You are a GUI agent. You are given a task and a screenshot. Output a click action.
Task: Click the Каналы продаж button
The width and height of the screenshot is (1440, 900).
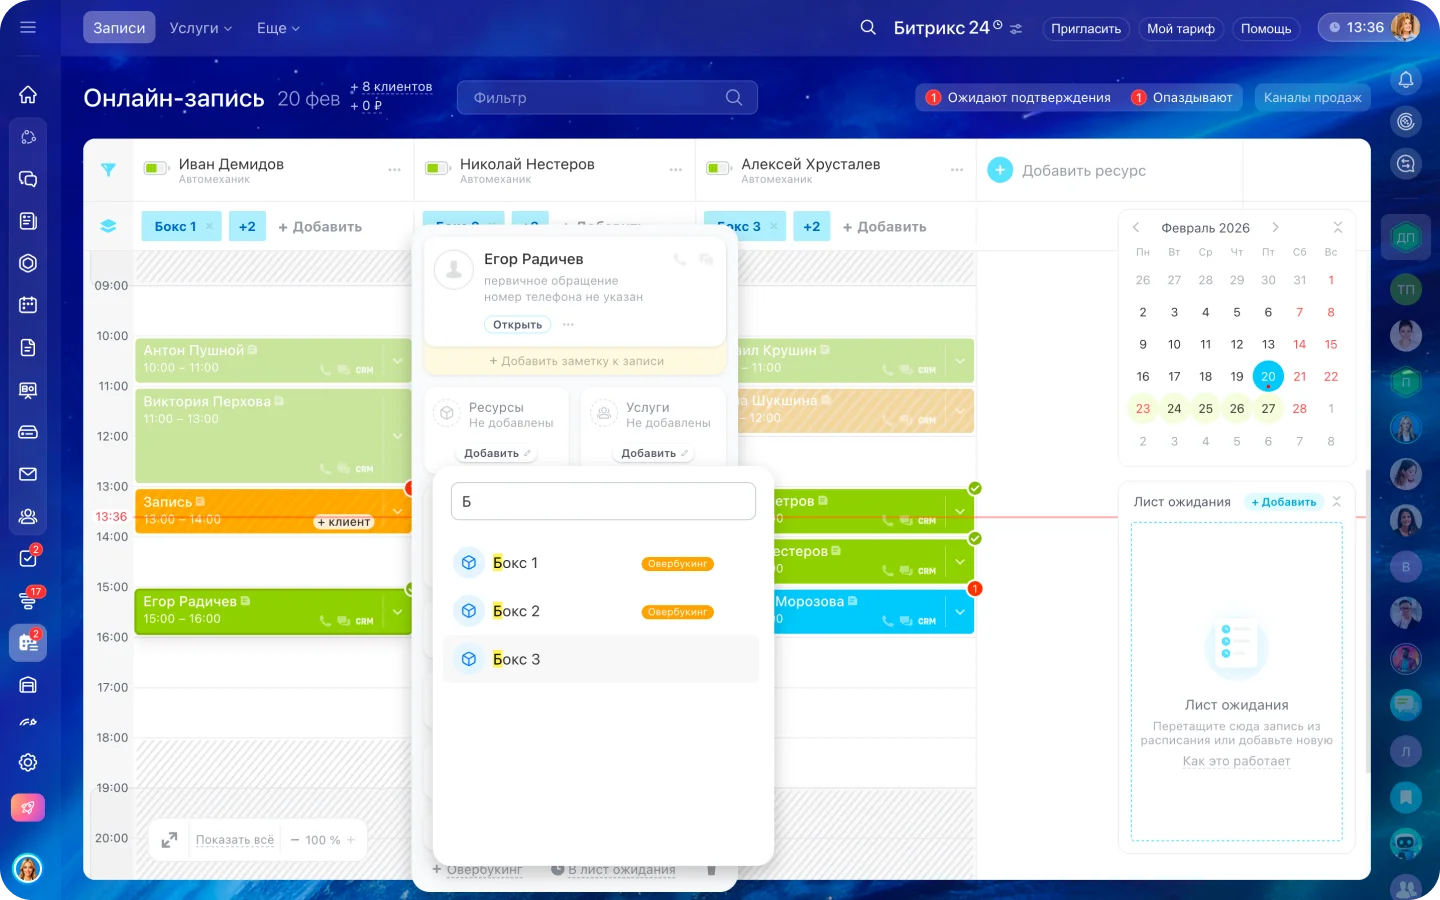[1312, 97]
